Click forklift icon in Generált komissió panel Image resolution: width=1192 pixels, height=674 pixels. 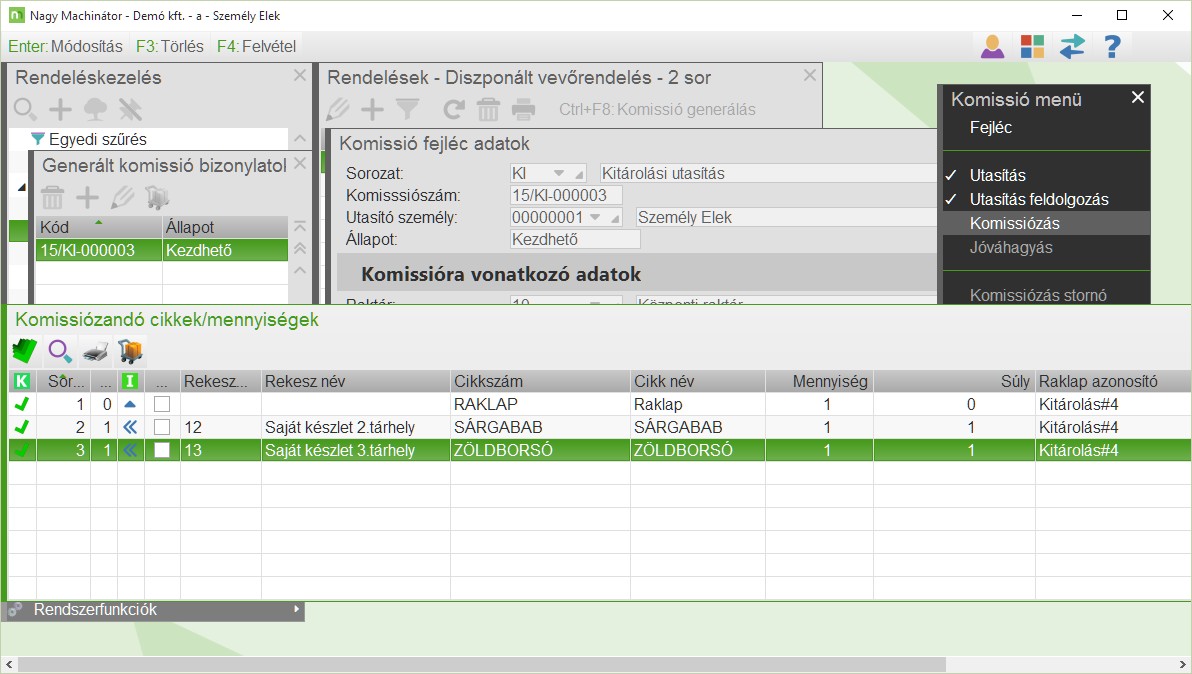(157, 198)
